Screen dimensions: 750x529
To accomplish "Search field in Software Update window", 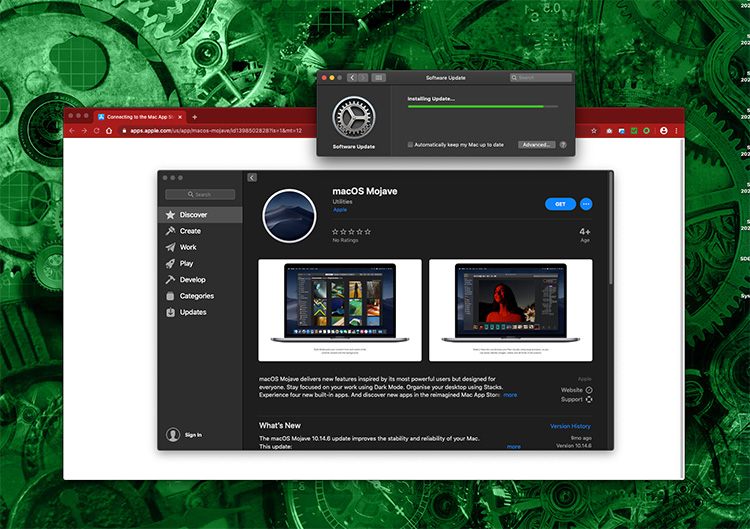I will 540,77.
